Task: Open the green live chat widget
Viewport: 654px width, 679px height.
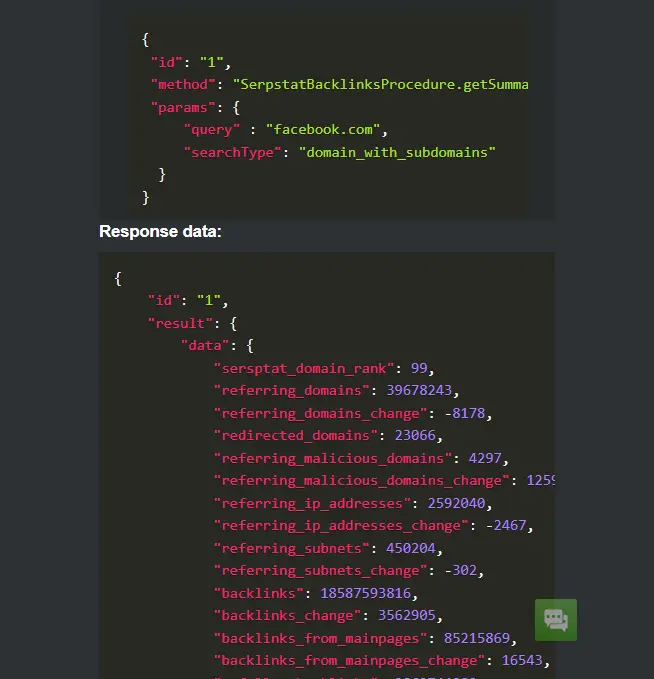Action: pyautogui.click(x=556, y=620)
